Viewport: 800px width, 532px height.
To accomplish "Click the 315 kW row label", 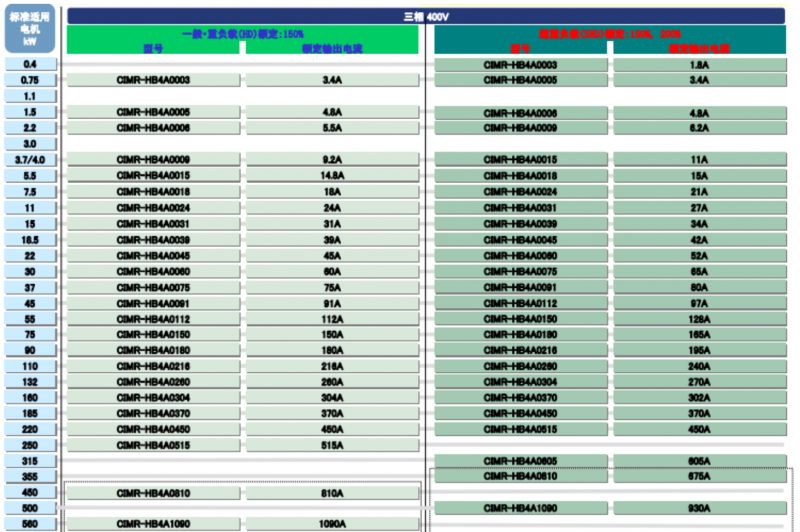I will pos(30,461).
